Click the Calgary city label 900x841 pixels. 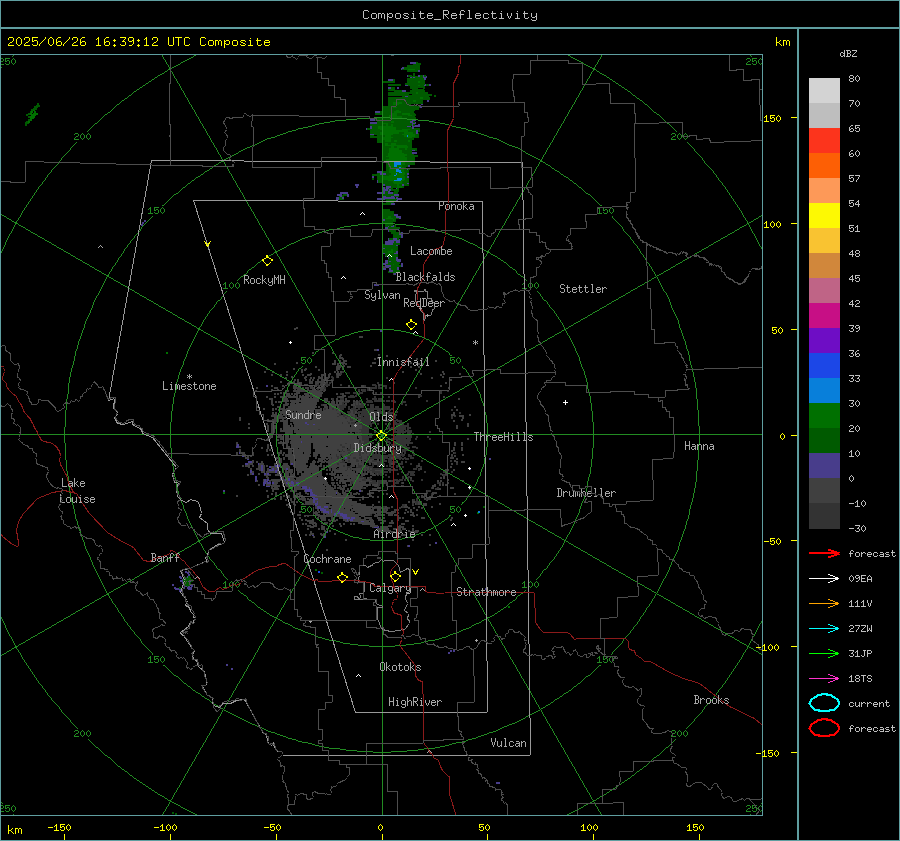click(x=390, y=588)
